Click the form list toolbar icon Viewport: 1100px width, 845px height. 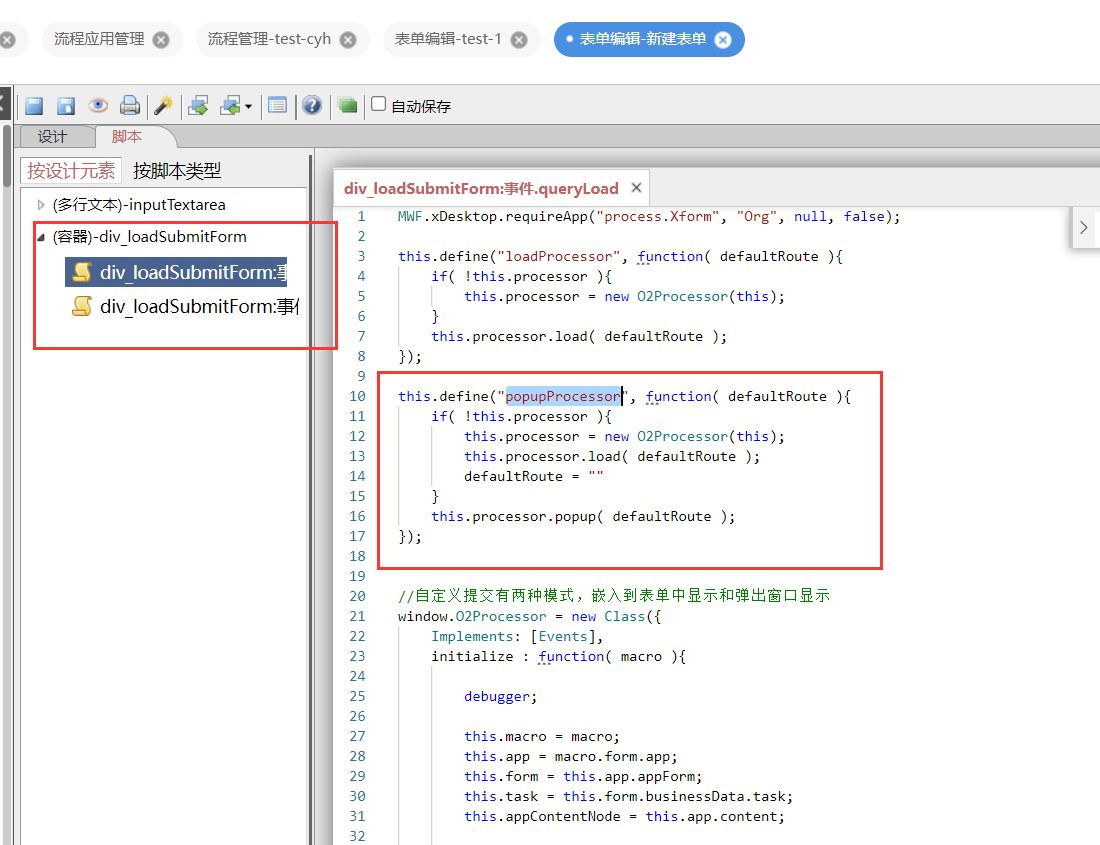click(278, 106)
